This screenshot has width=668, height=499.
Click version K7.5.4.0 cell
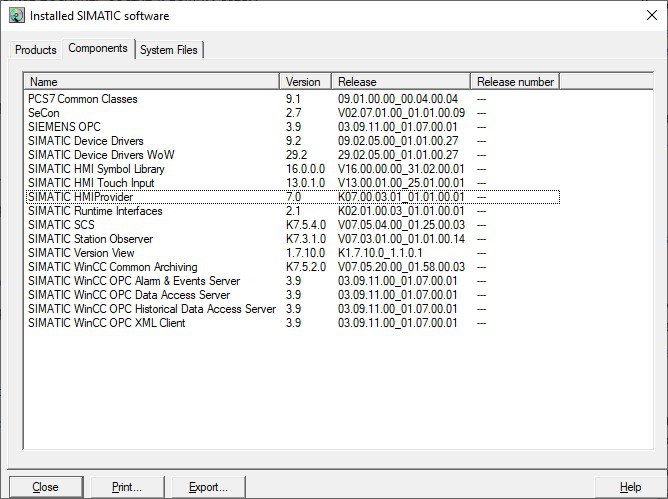point(306,225)
